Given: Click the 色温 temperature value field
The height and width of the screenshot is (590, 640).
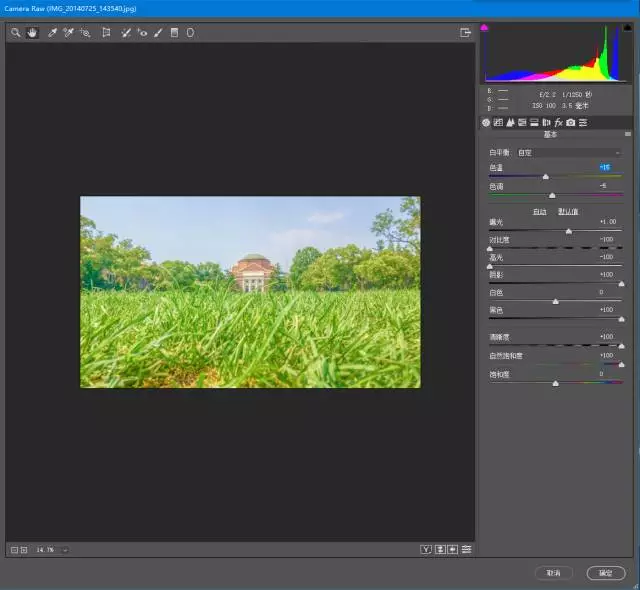Looking at the screenshot, I should point(605,167).
